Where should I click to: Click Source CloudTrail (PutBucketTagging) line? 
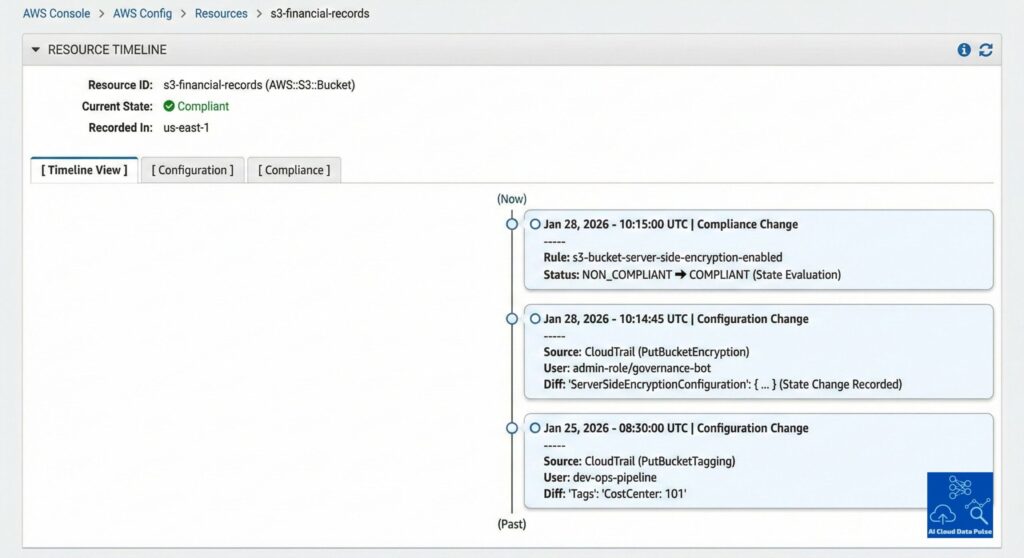coord(639,461)
